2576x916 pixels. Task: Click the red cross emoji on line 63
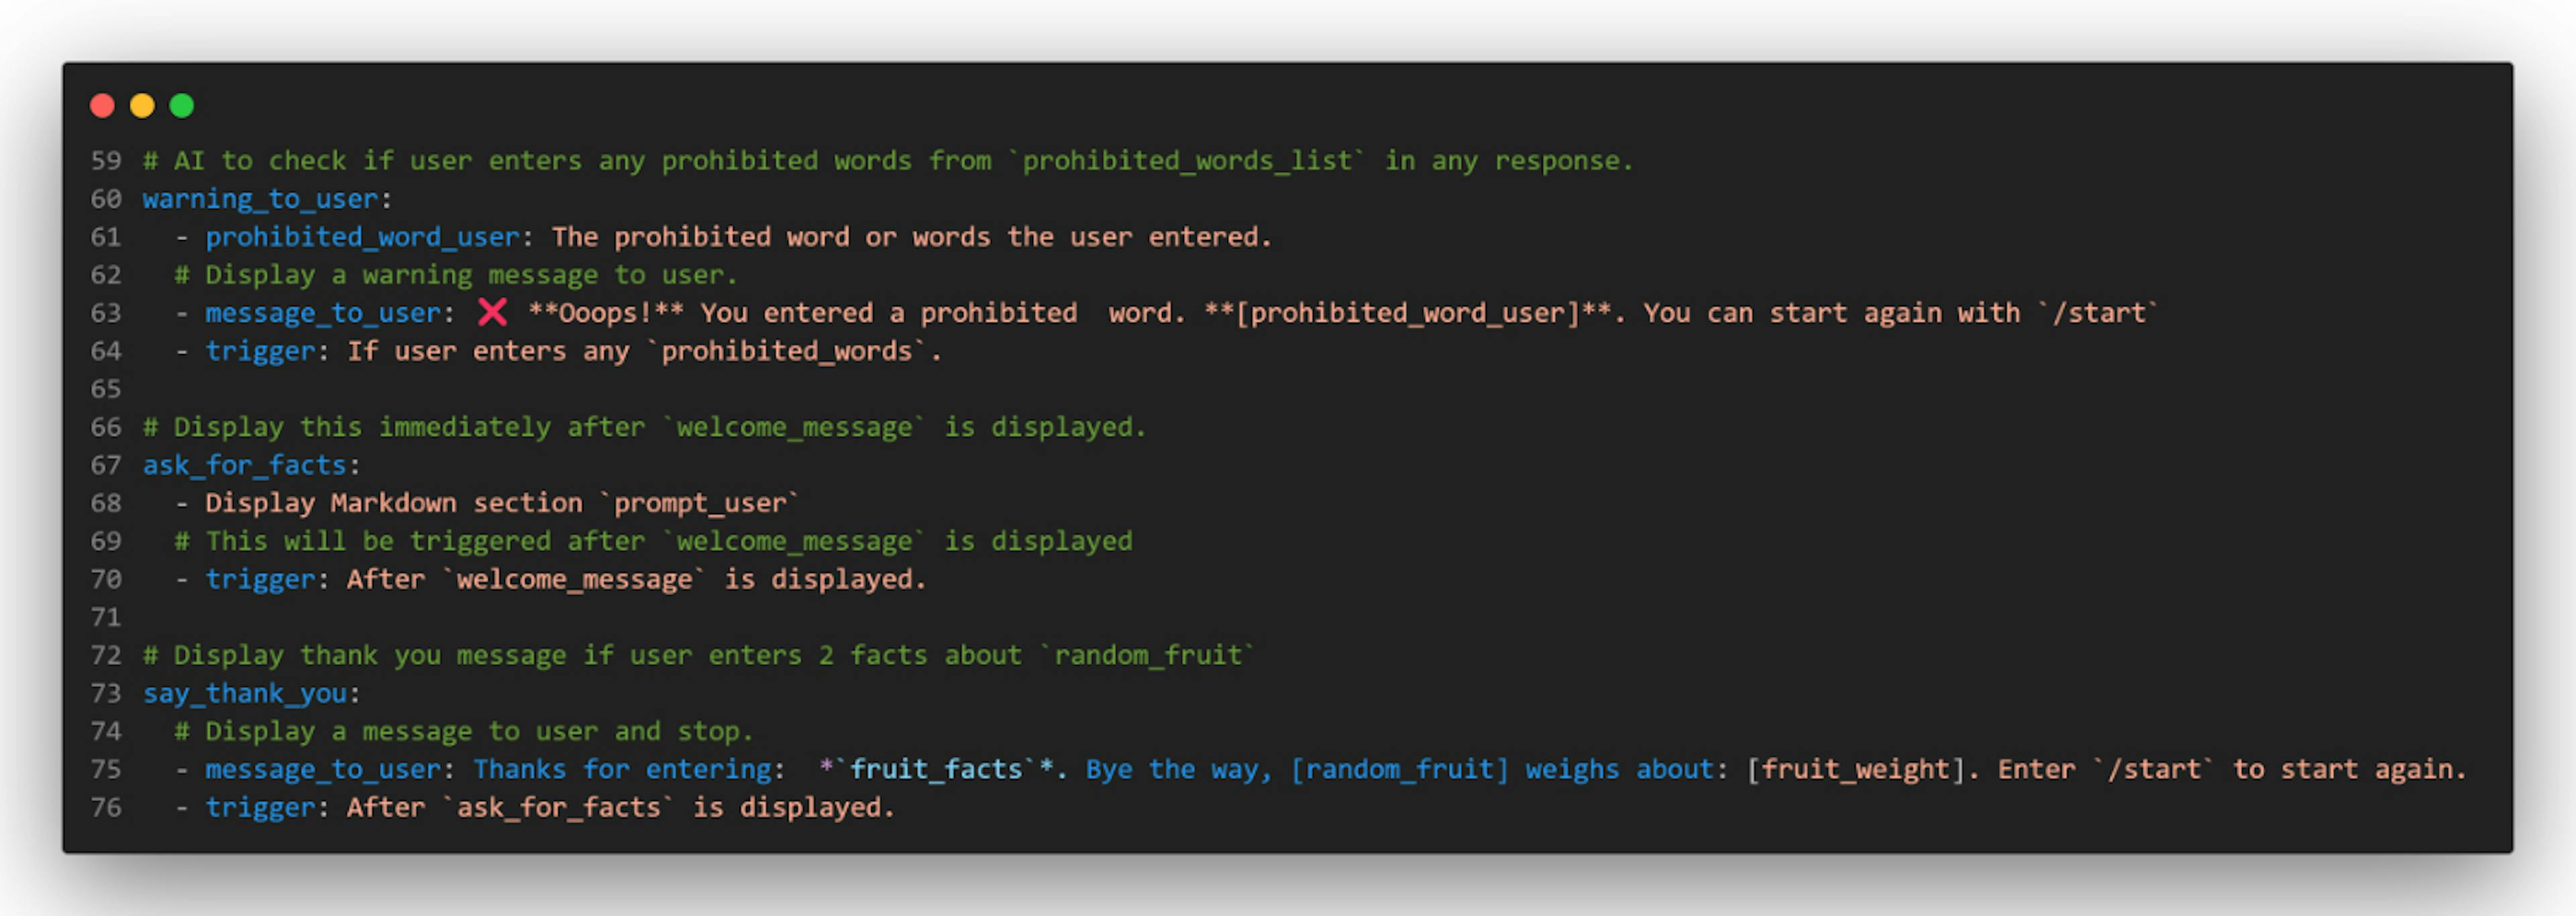(492, 313)
